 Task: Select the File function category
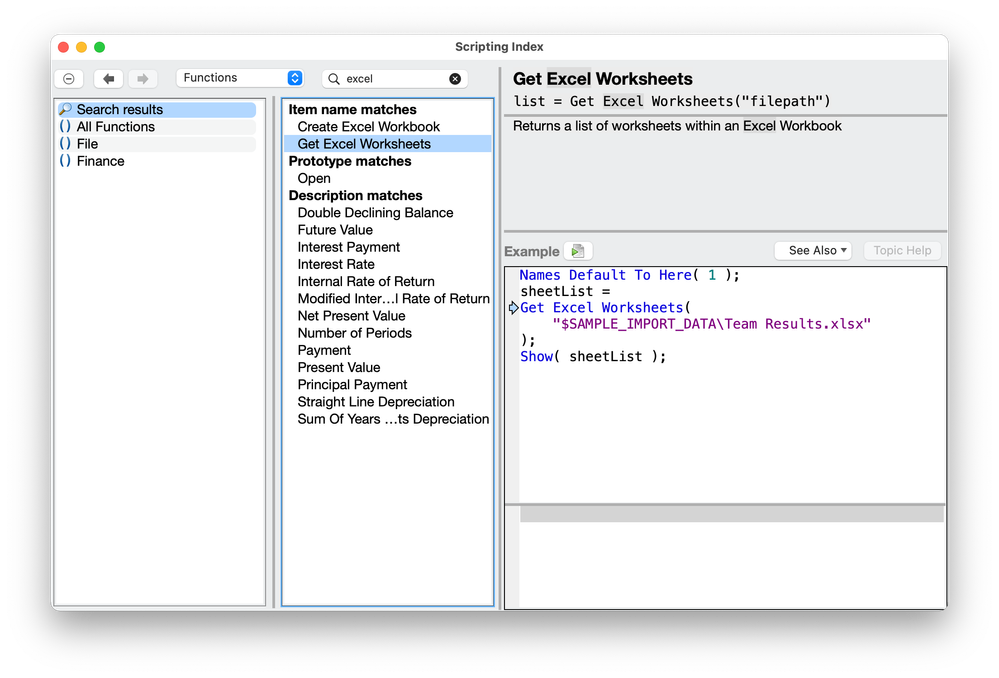pos(157,144)
